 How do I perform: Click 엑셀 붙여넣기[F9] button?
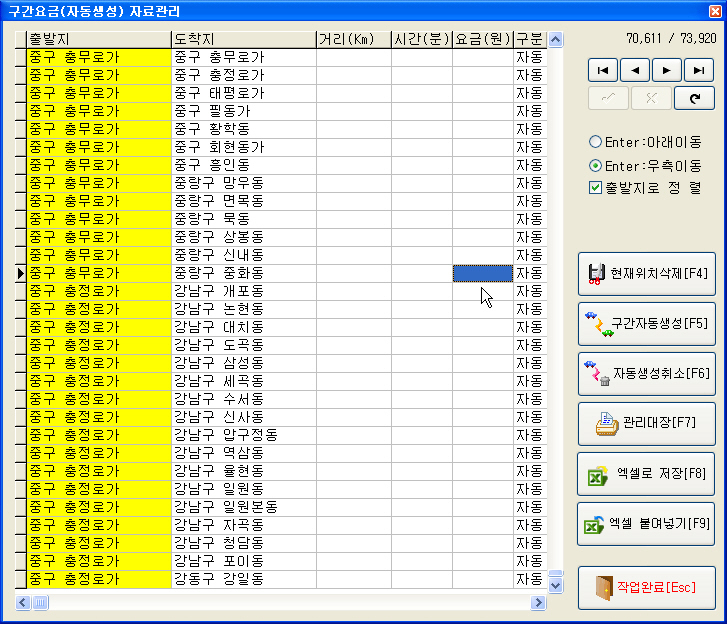pos(646,524)
